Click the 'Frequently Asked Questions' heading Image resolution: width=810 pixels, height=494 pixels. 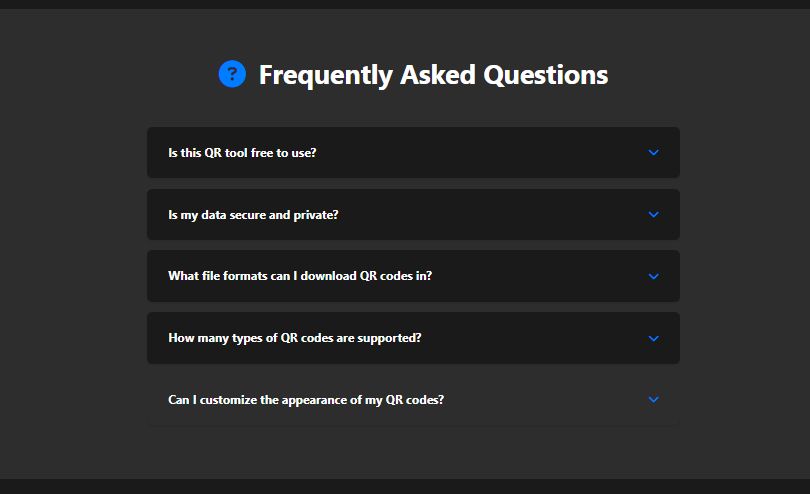point(432,75)
